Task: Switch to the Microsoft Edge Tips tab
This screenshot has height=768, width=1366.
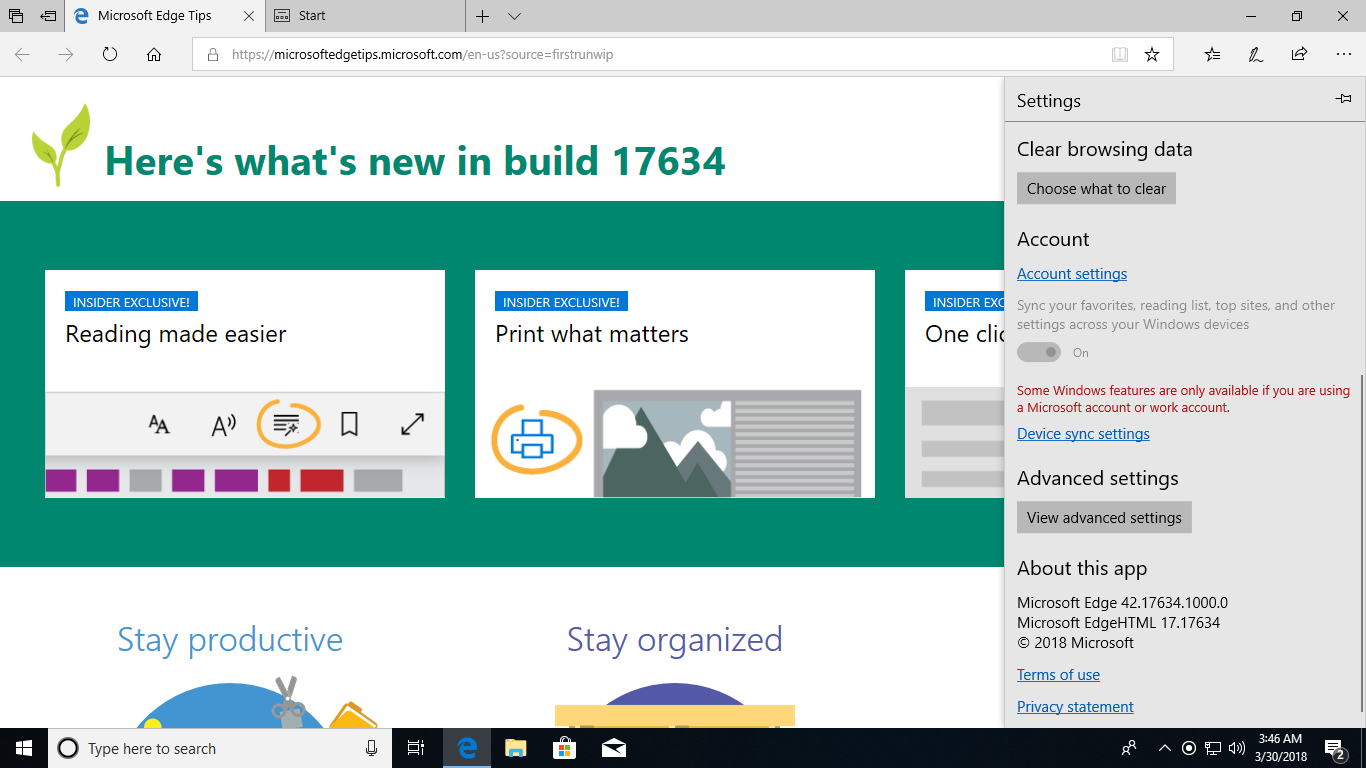Action: point(165,16)
